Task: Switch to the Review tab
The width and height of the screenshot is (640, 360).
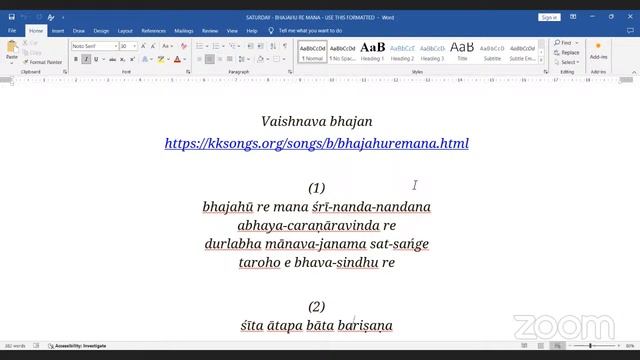Action: click(210, 31)
